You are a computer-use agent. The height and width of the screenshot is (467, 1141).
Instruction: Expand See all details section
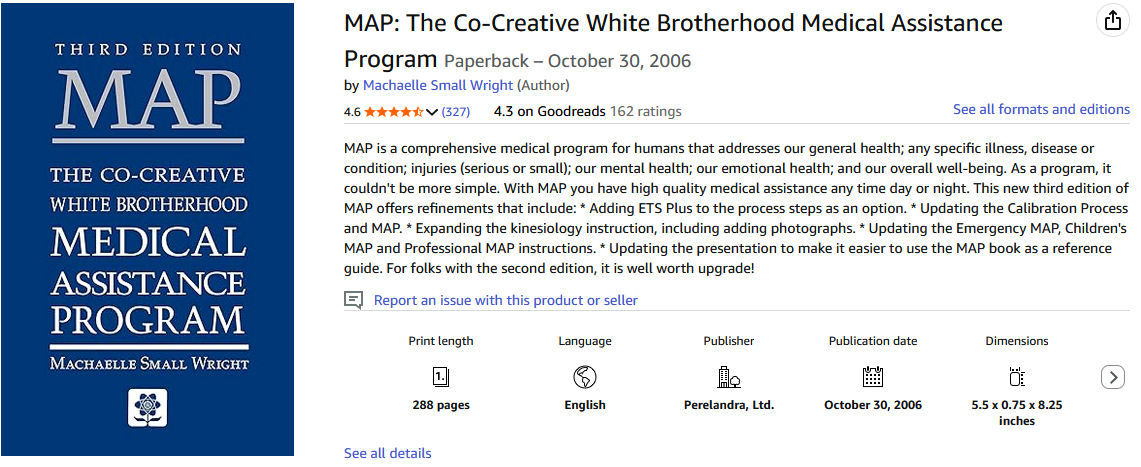pyautogui.click(x=388, y=453)
